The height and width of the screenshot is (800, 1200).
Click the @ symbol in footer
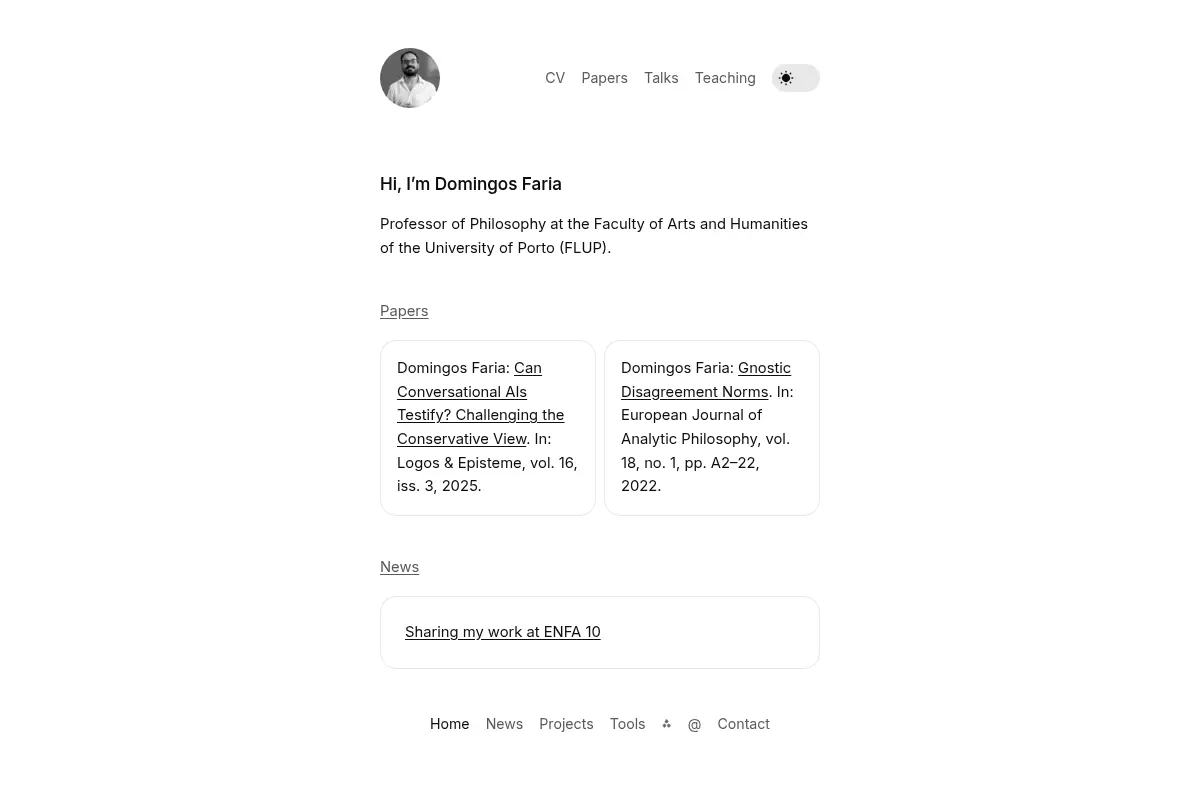tap(694, 724)
